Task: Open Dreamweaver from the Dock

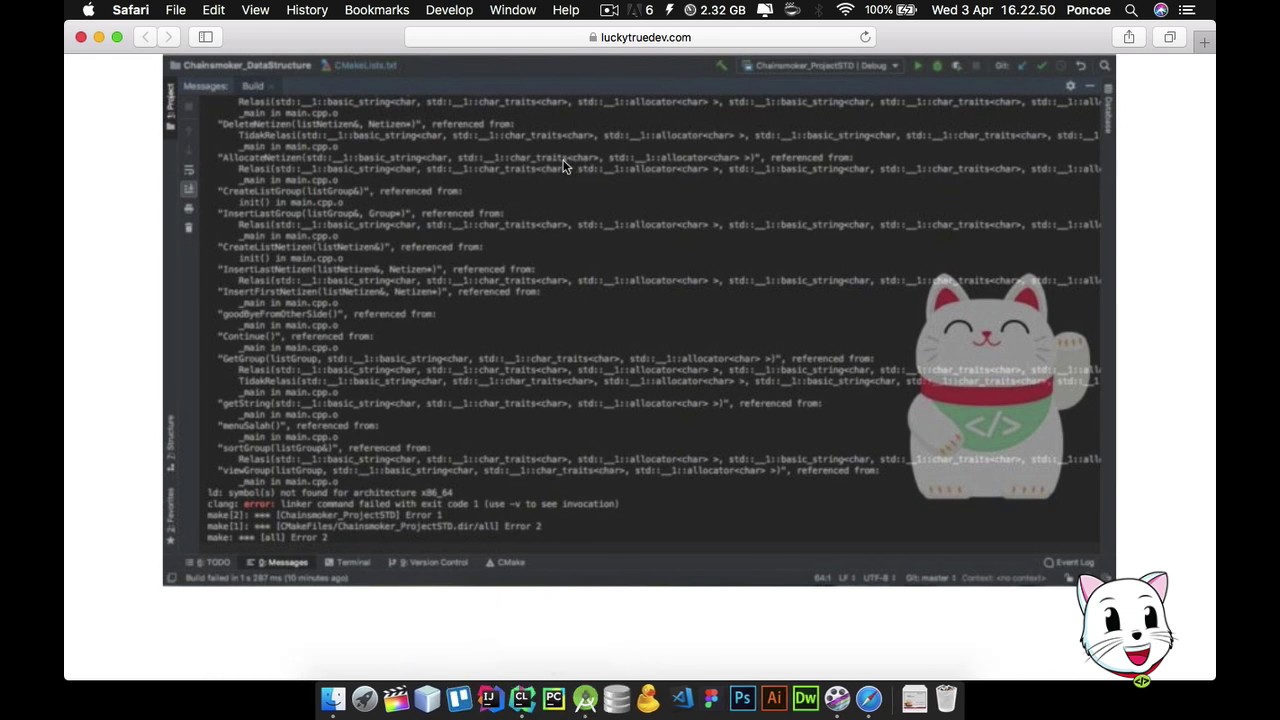Action: [805, 698]
